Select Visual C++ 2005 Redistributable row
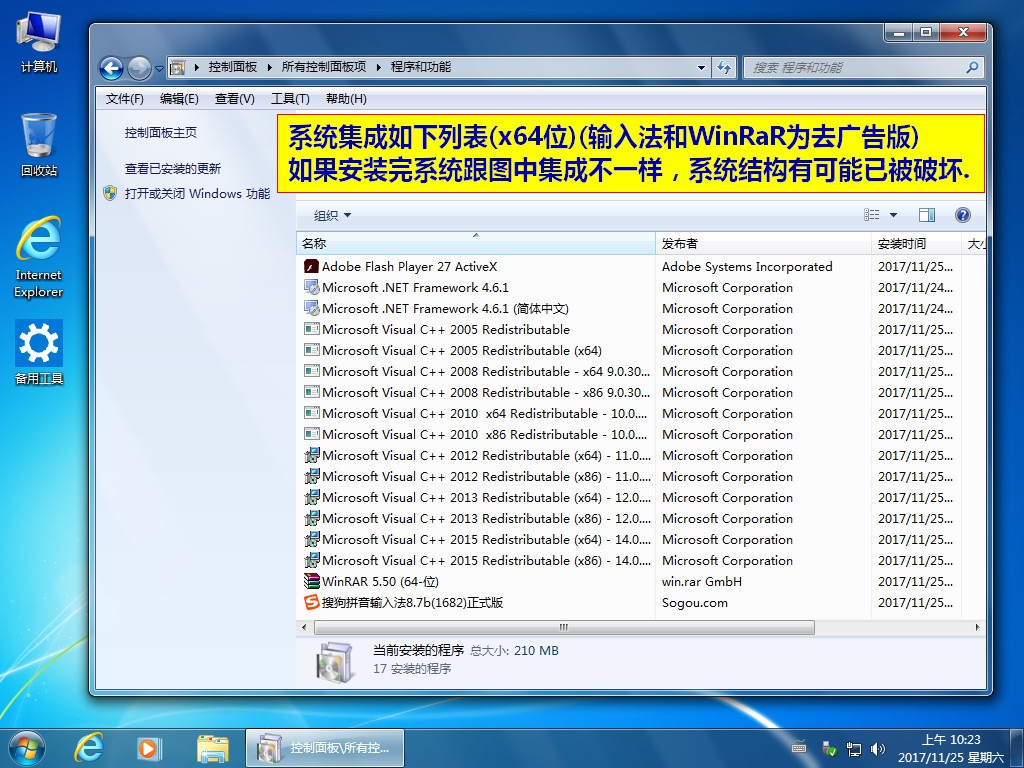 [x=640, y=329]
